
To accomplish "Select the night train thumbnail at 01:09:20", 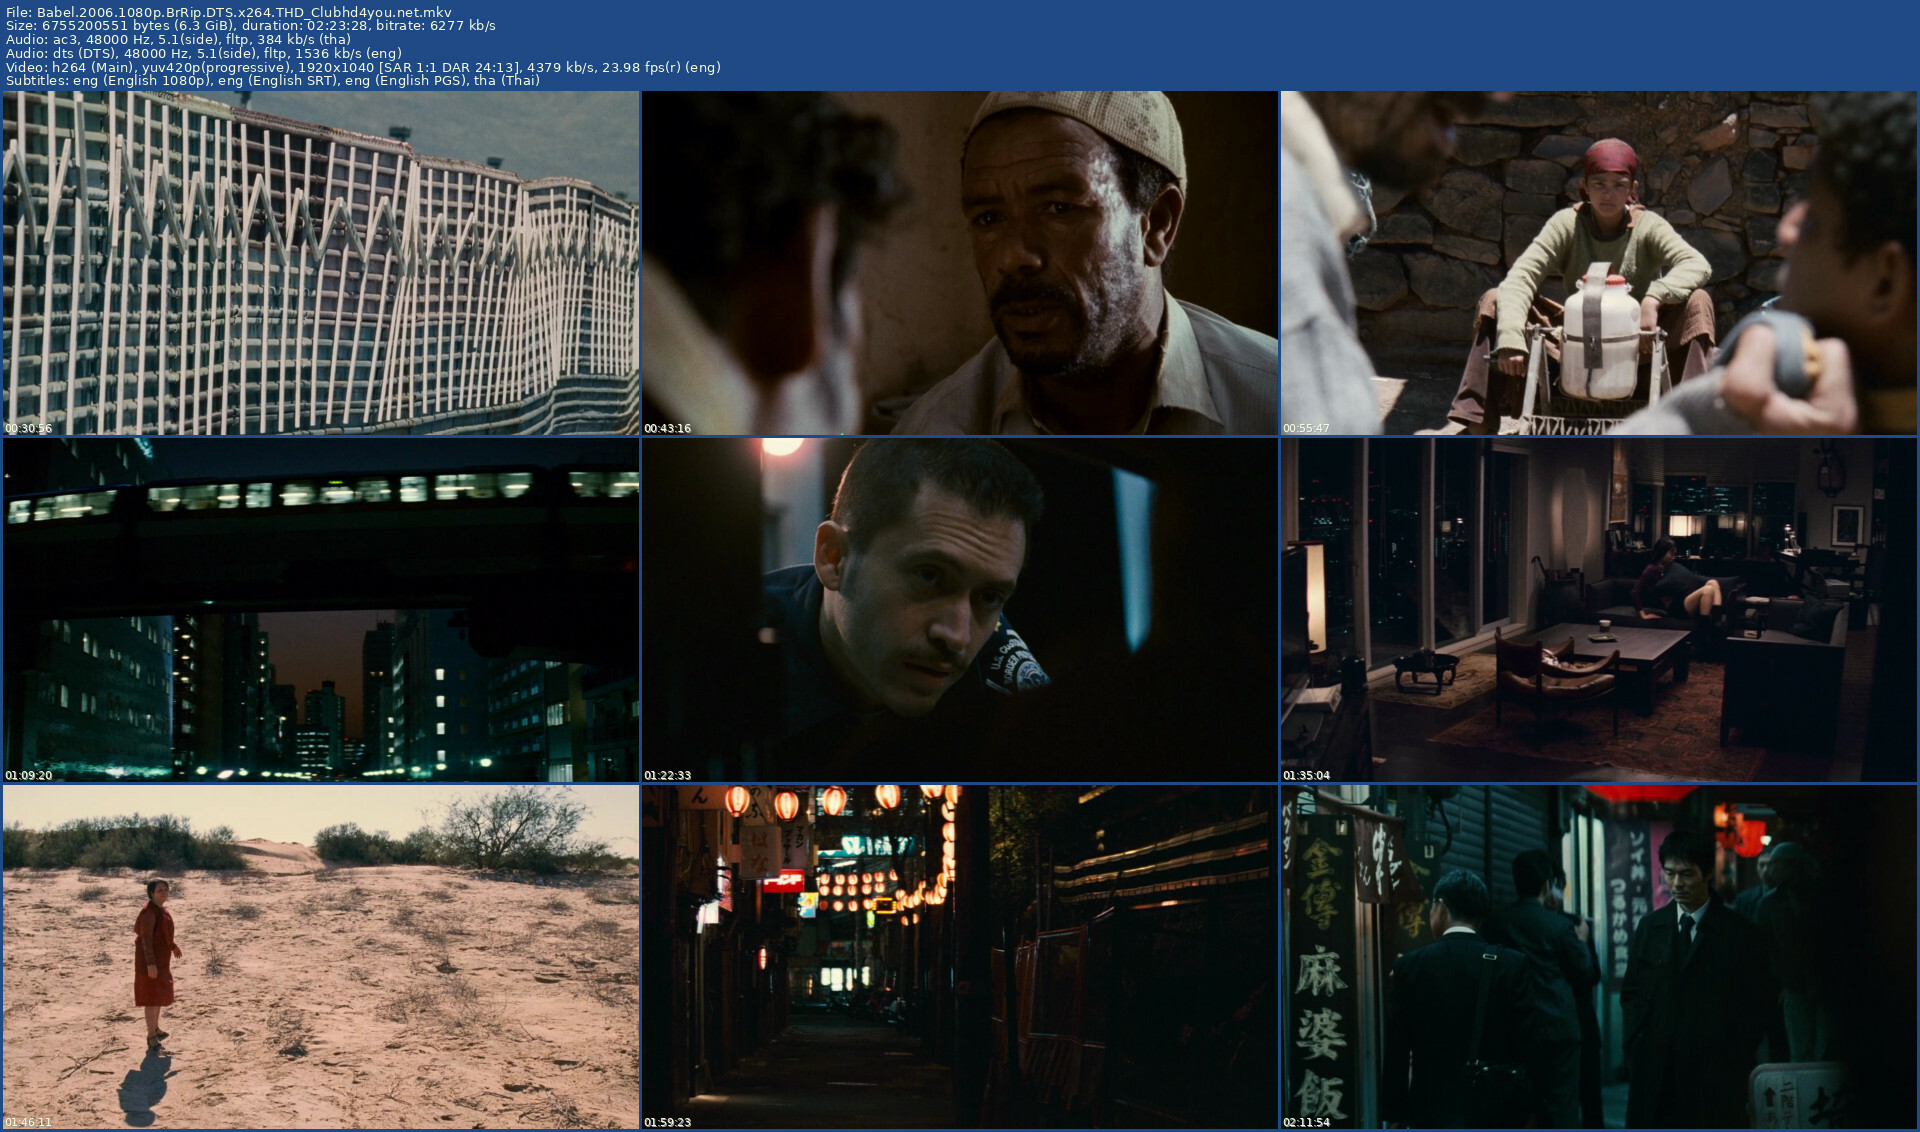I will (321, 610).
